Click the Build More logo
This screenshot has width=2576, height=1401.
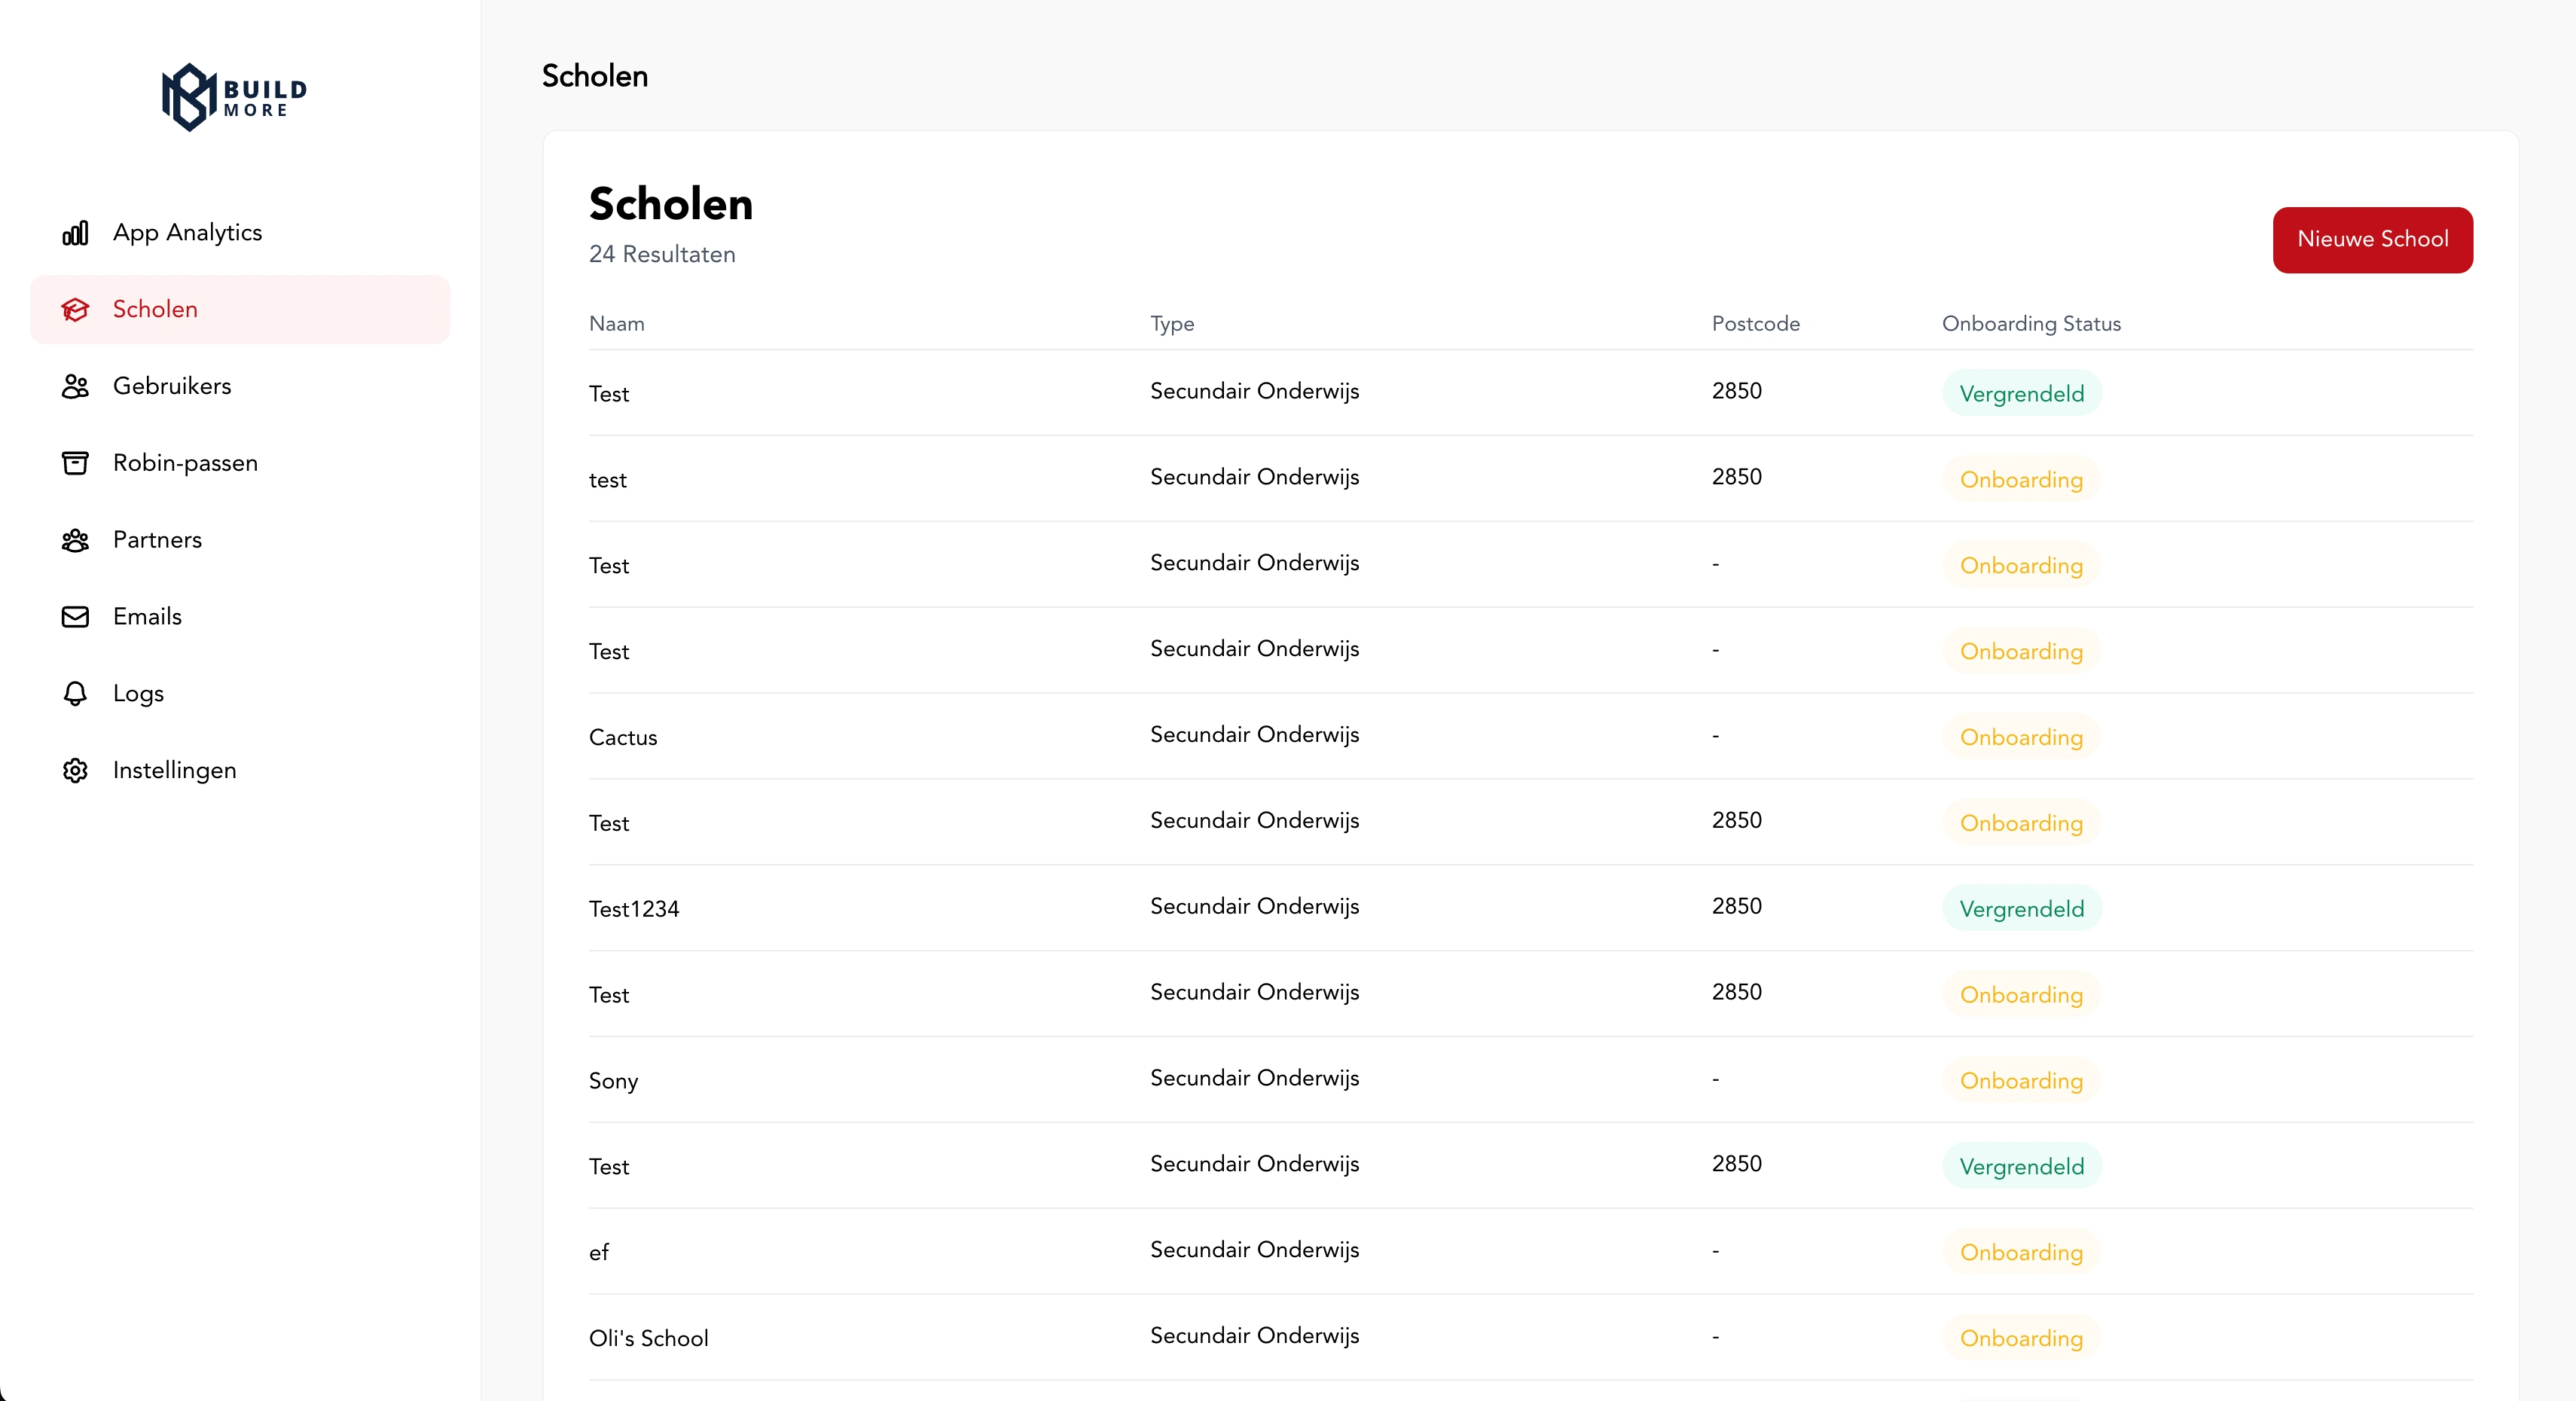[x=235, y=97]
